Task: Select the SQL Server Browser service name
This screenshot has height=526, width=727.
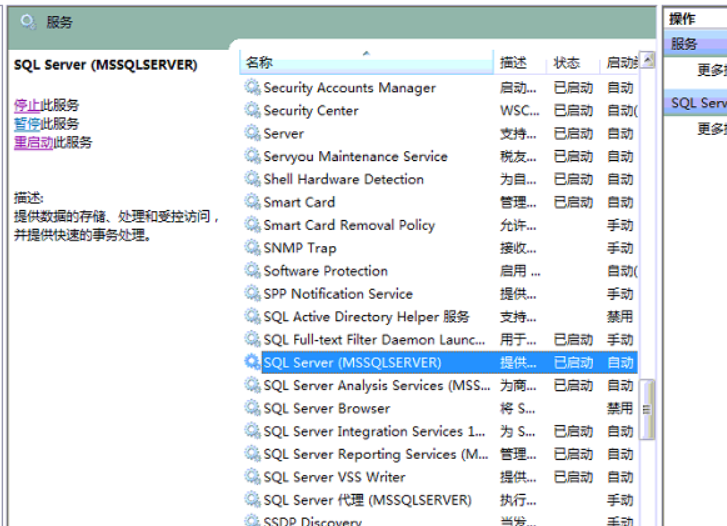Action: 326,408
